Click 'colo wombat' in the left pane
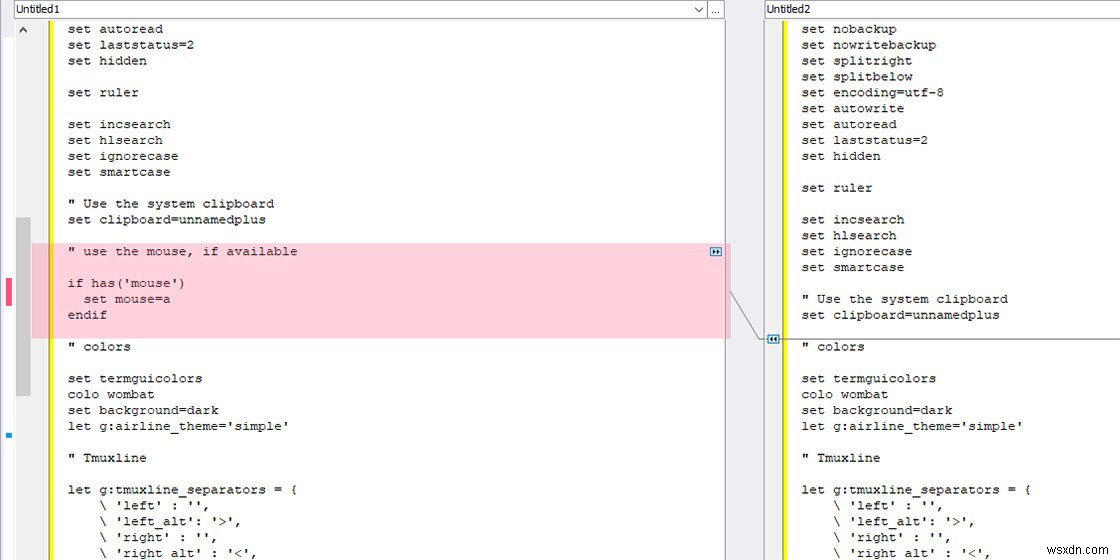1120x560 pixels. (111, 394)
